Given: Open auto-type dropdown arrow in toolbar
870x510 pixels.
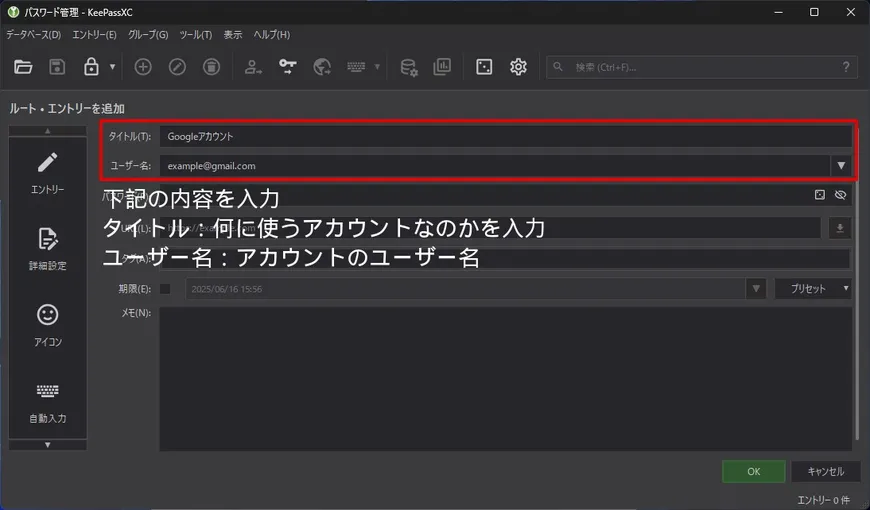Looking at the screenshot, I should [x=377, y=67].
